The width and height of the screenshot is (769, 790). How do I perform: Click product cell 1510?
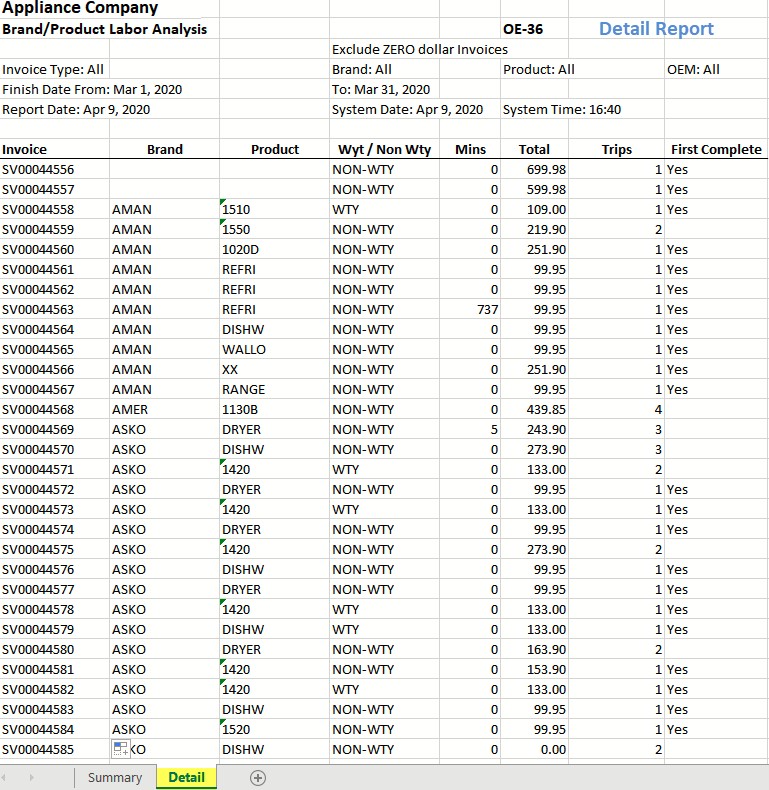click(x=275, y=209)
